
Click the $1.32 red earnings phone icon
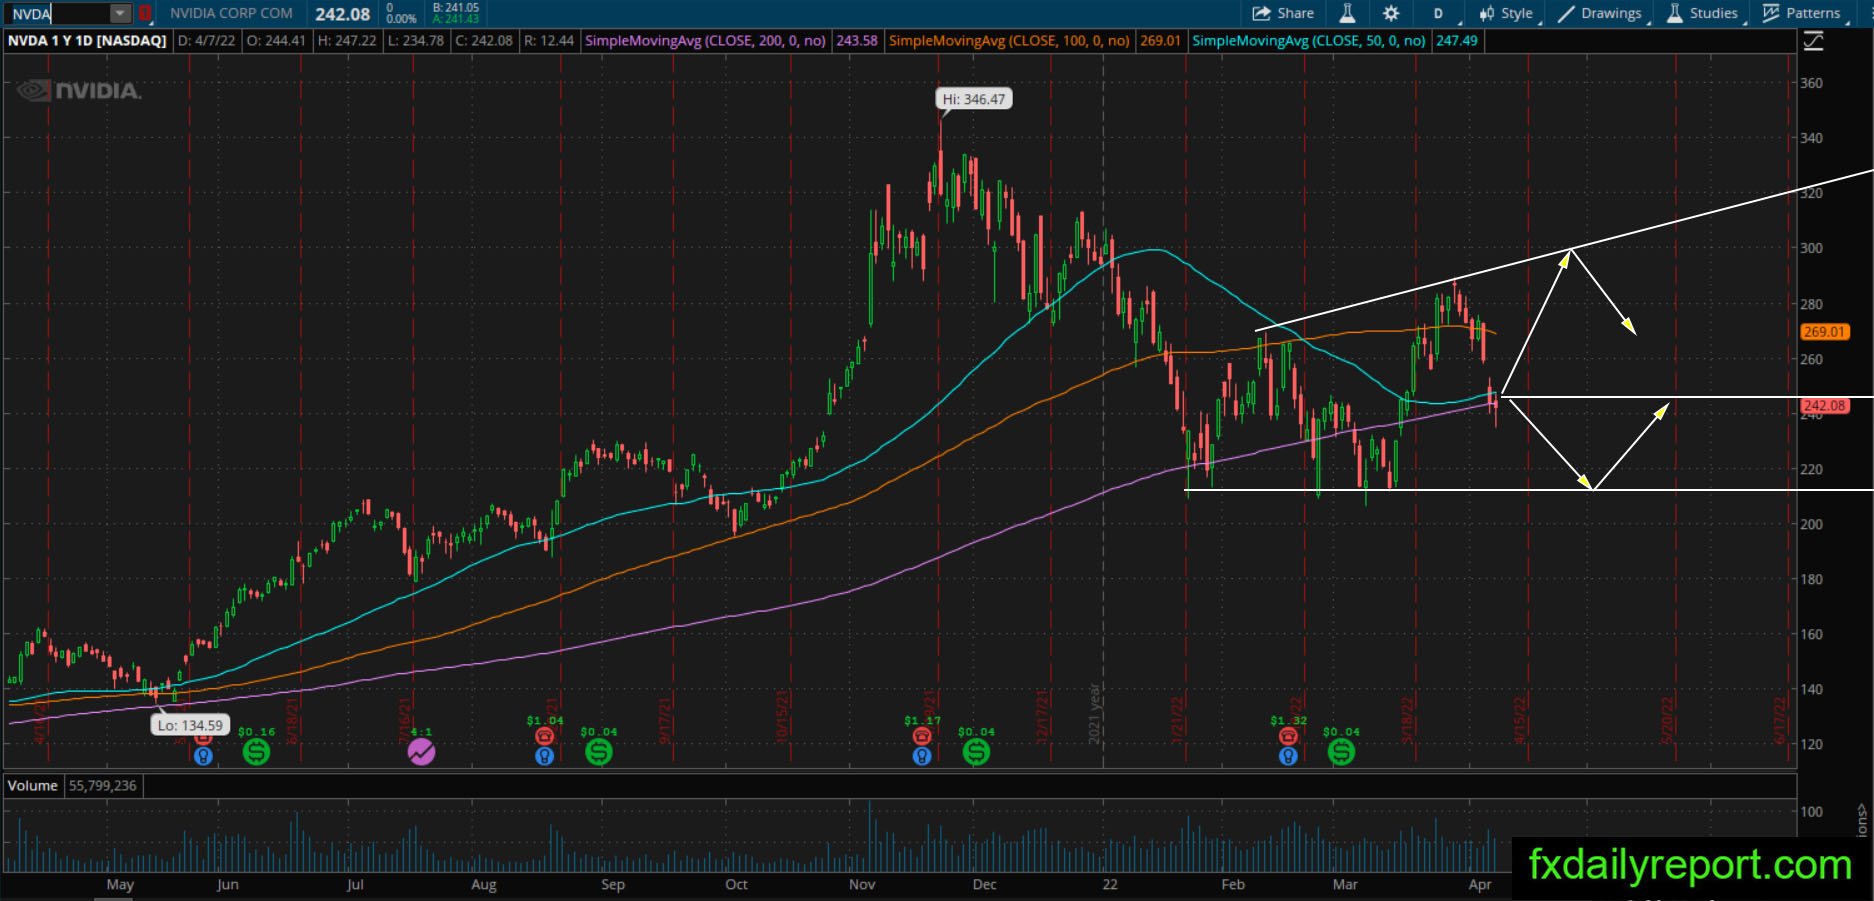(x=1288, y=736)
